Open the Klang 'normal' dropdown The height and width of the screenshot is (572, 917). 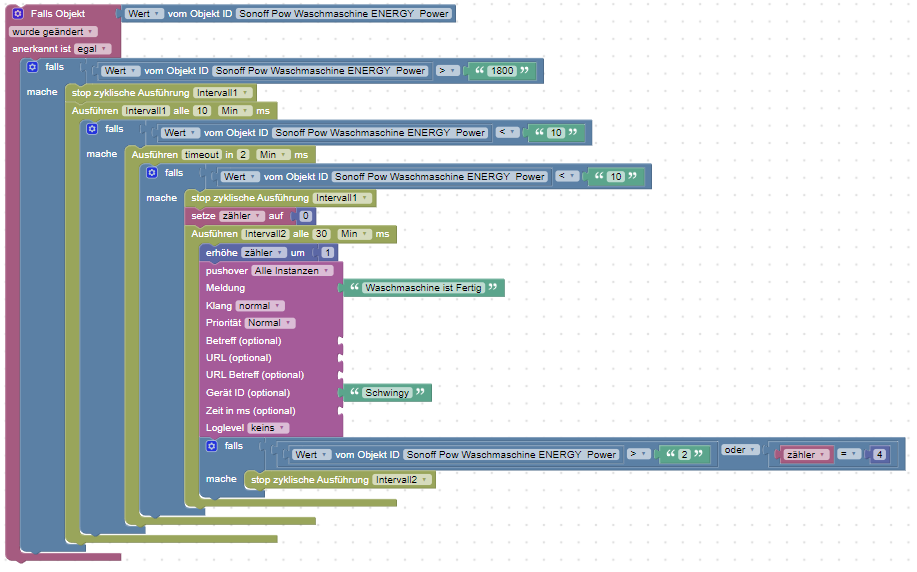(260, 305)
